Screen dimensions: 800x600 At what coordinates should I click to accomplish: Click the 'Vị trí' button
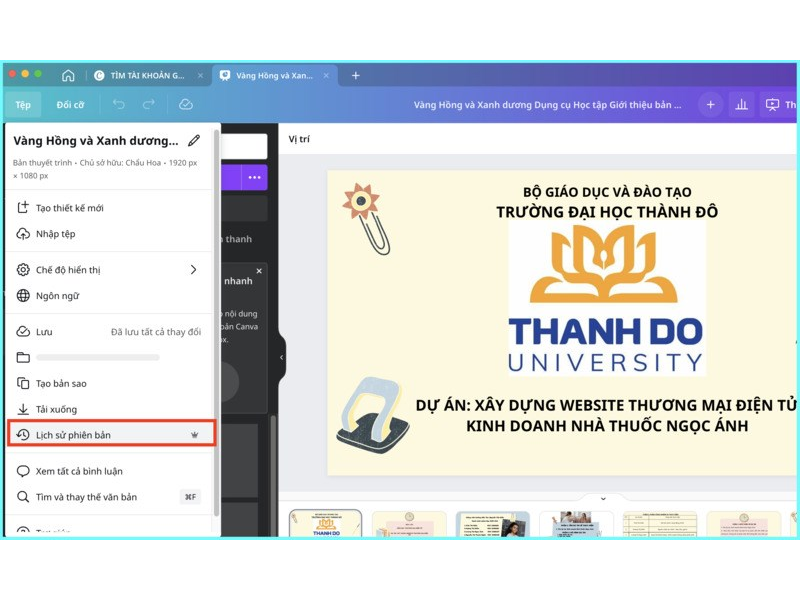pyautogui.click(x=297, y=140)
